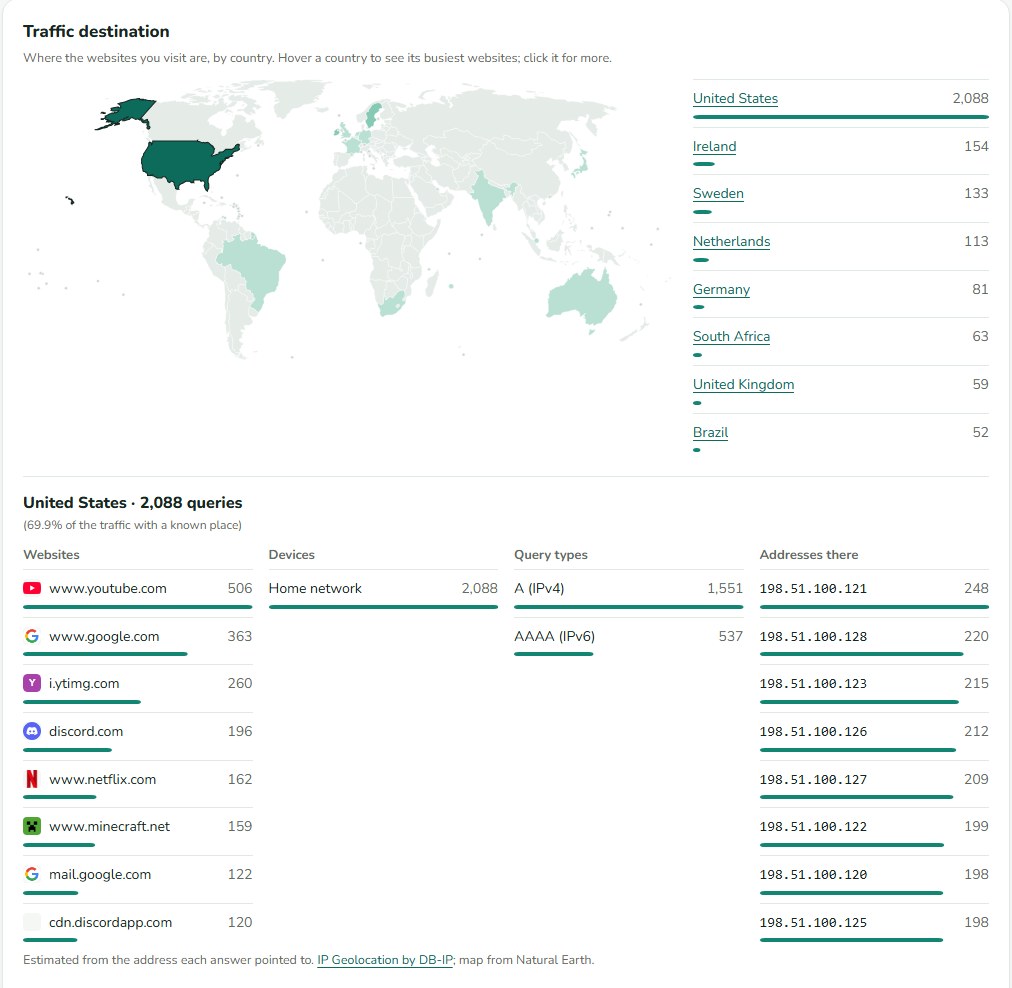This screenshot has height=988, width=1012.
Task: Click the Addresses there column header
Action: 809,554
